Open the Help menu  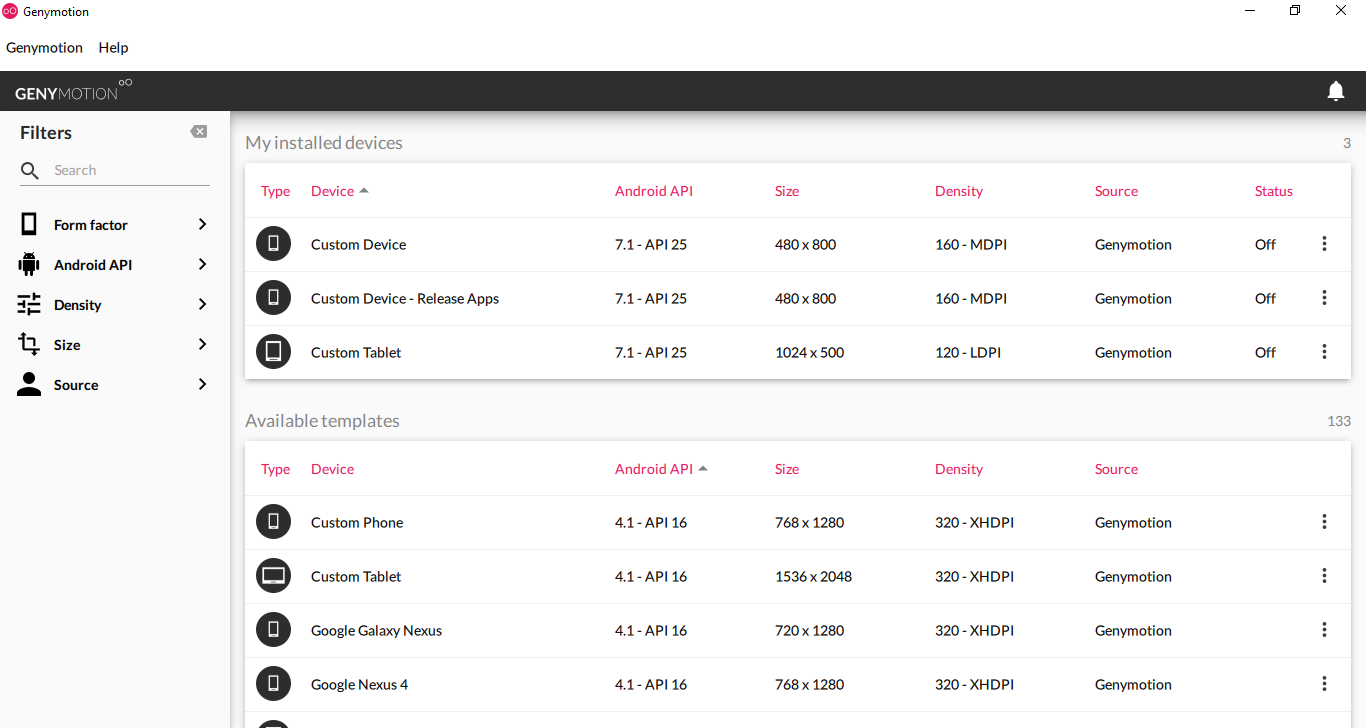pyautogui.click(x=113, y=47)
